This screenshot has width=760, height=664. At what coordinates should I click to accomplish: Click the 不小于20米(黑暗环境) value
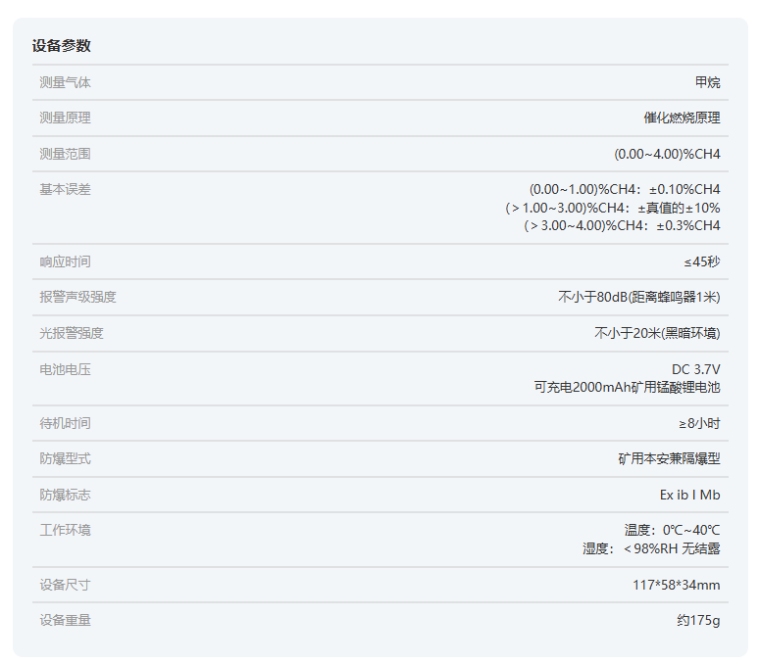657,333
